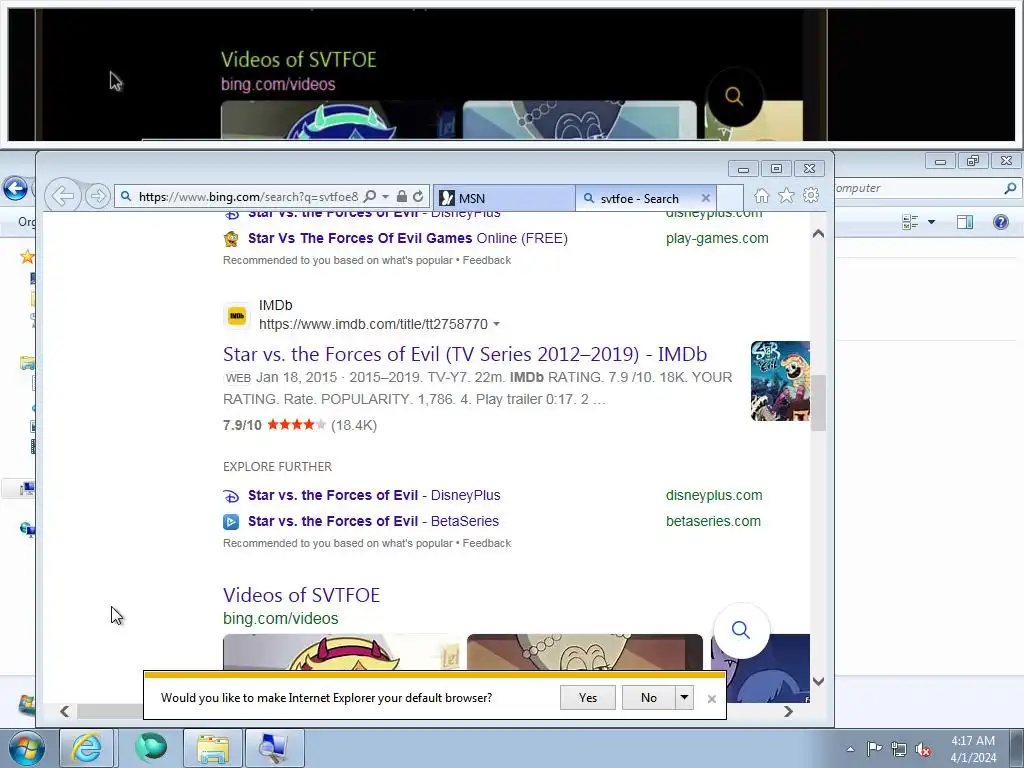Image resolution: width=1024 pixels, height=768 pixels.
Task: Click the second video thumbnail with pearl necklace
Action: [x=584, y=652]
